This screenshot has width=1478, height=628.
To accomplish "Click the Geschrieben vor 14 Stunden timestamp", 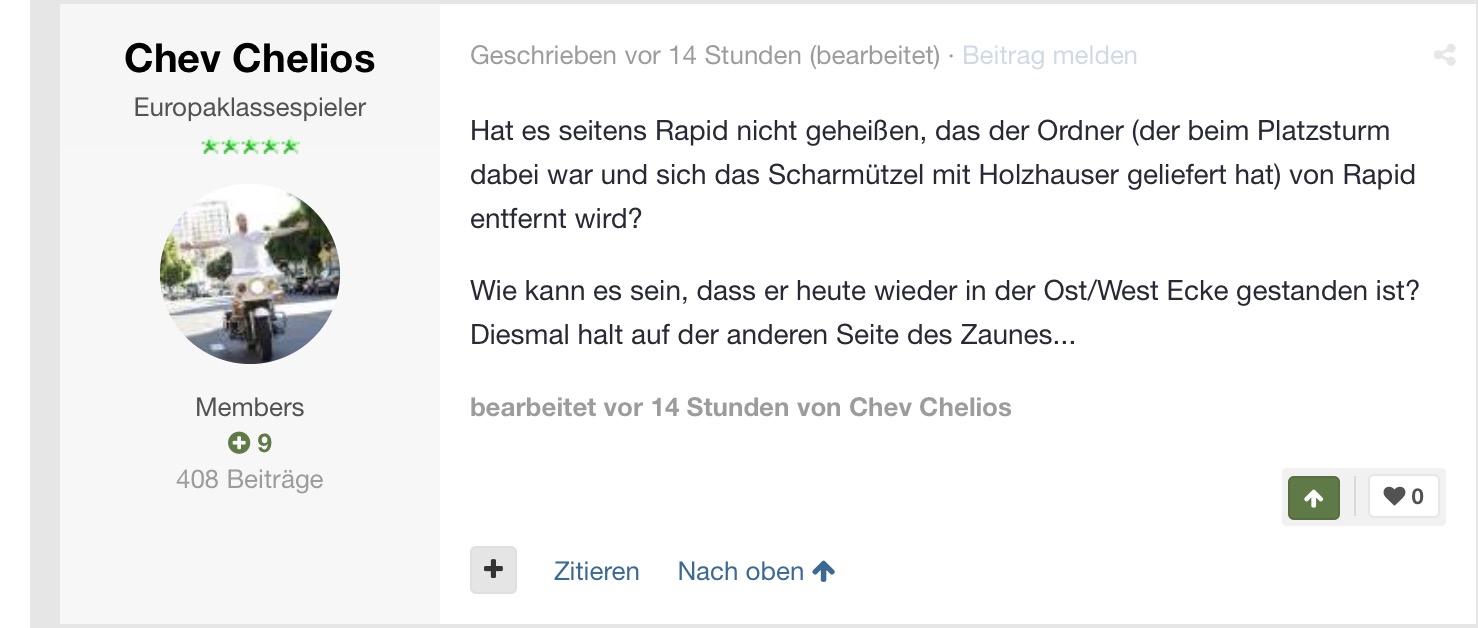I will 637,55.
